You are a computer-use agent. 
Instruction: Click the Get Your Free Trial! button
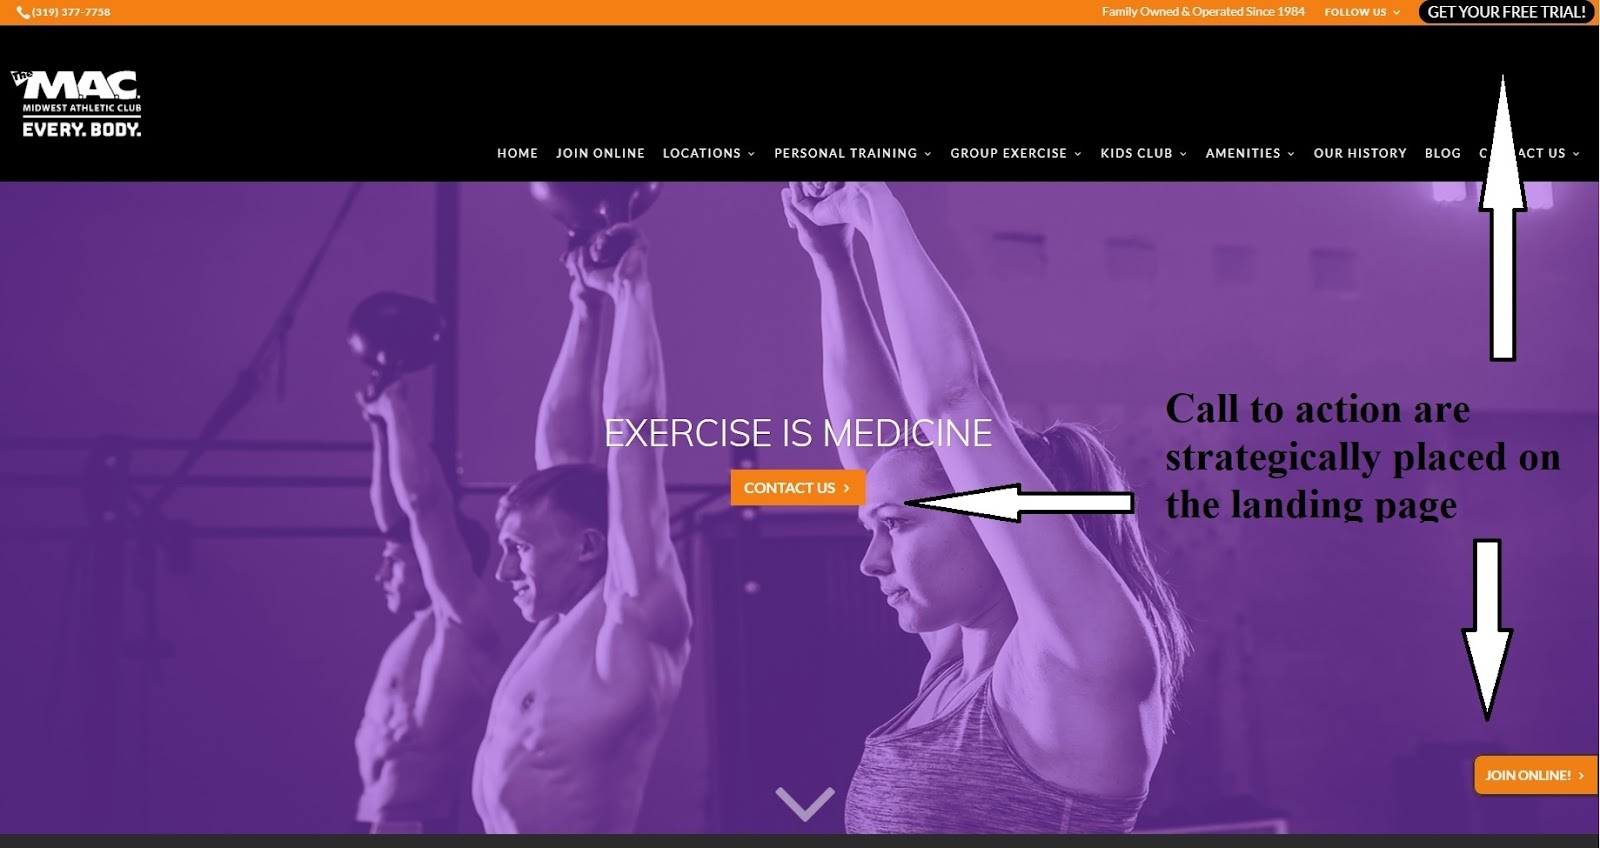tap(1506, 12)
